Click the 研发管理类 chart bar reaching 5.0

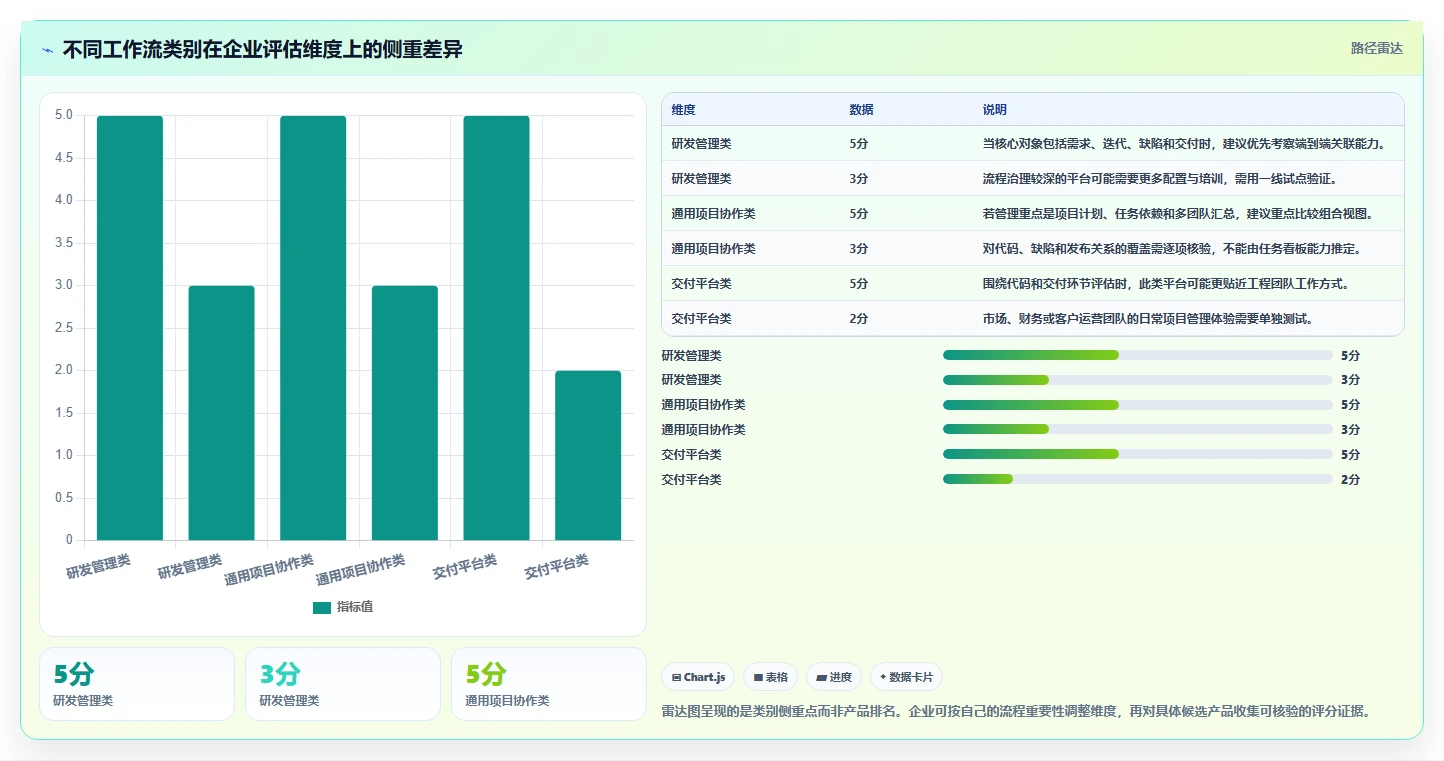click(x=130, y=328)
